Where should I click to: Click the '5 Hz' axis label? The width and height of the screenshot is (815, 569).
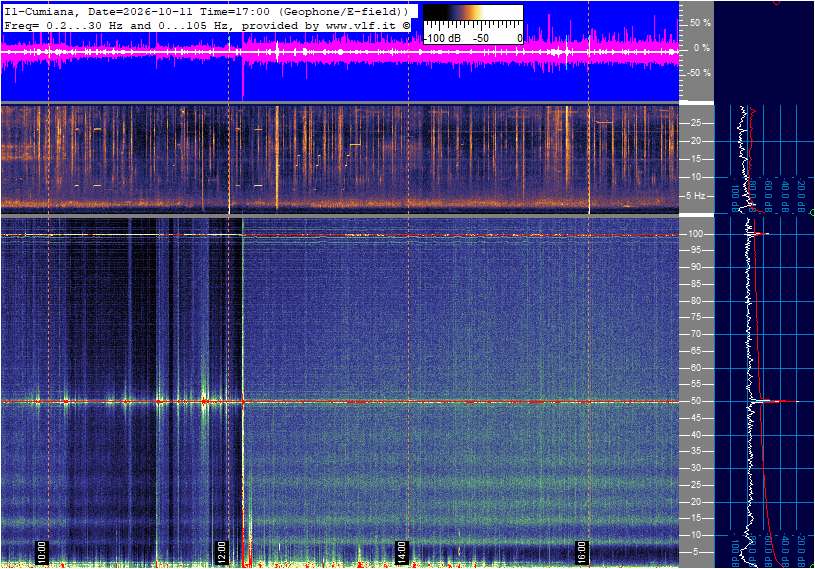tap(696, 196)
